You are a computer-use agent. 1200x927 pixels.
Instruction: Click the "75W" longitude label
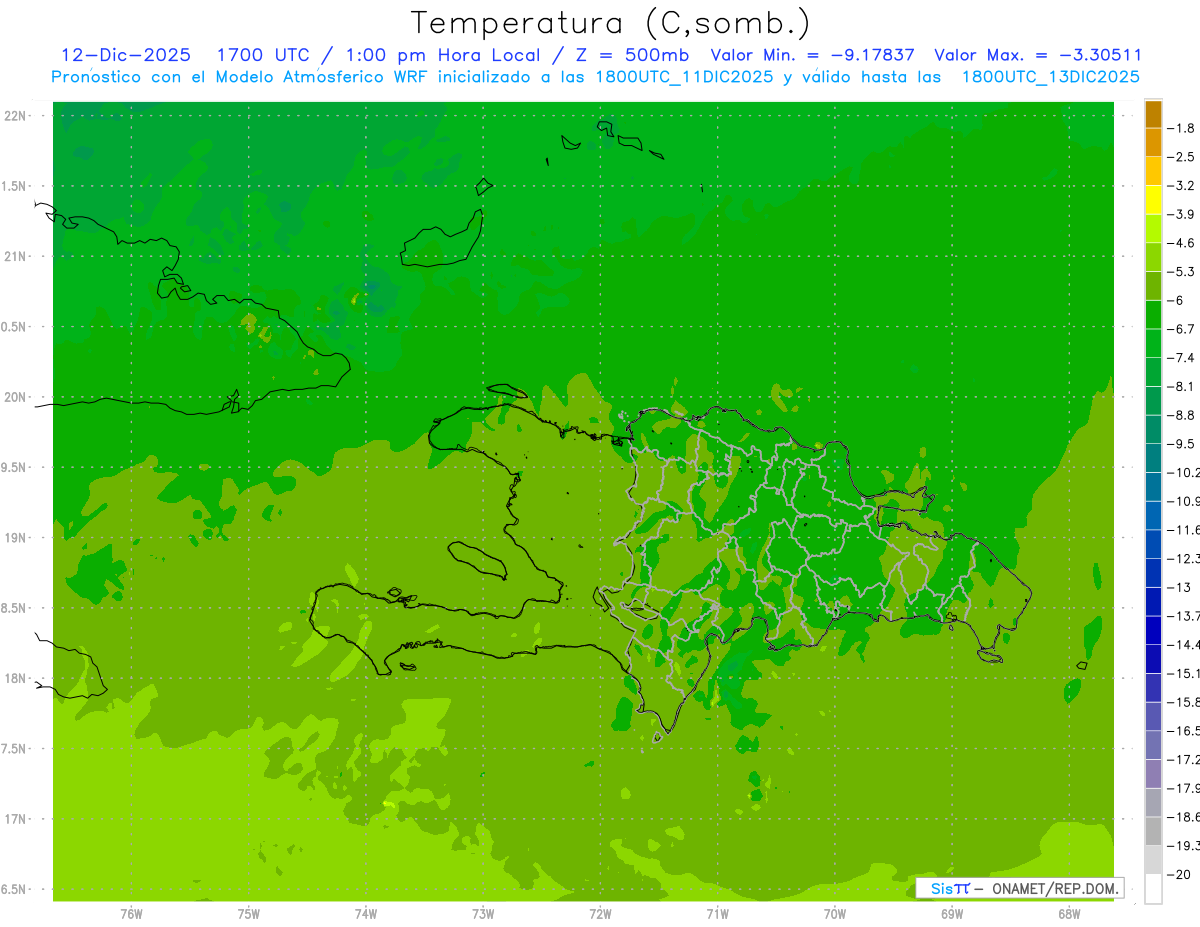tap(249, 913)
